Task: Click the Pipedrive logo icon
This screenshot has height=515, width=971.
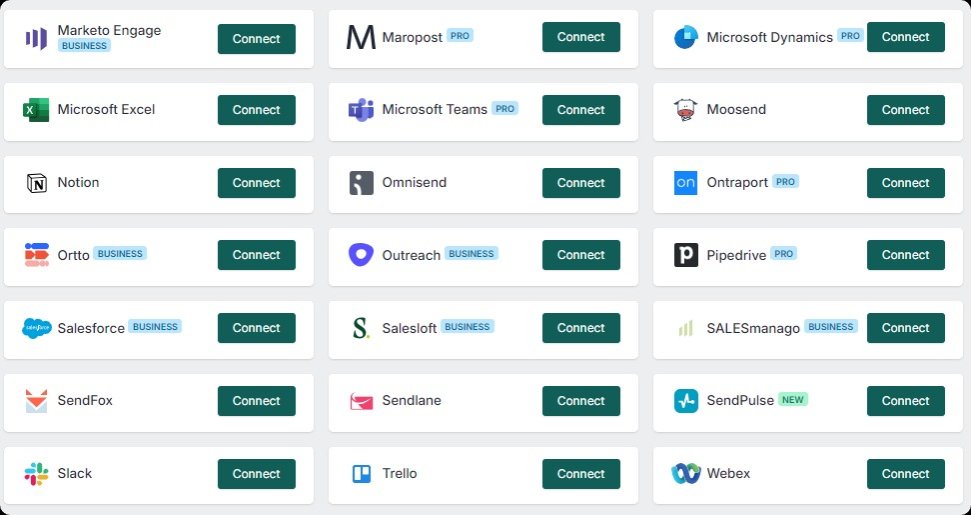Action: pyautogui.click(x=686, y=256)
